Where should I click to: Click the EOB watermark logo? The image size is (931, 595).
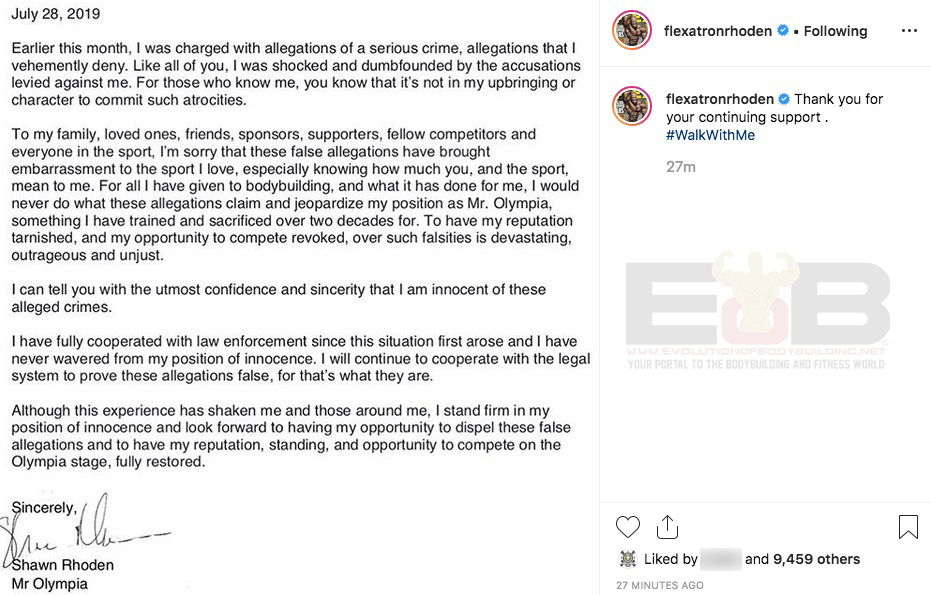(757, 305)
